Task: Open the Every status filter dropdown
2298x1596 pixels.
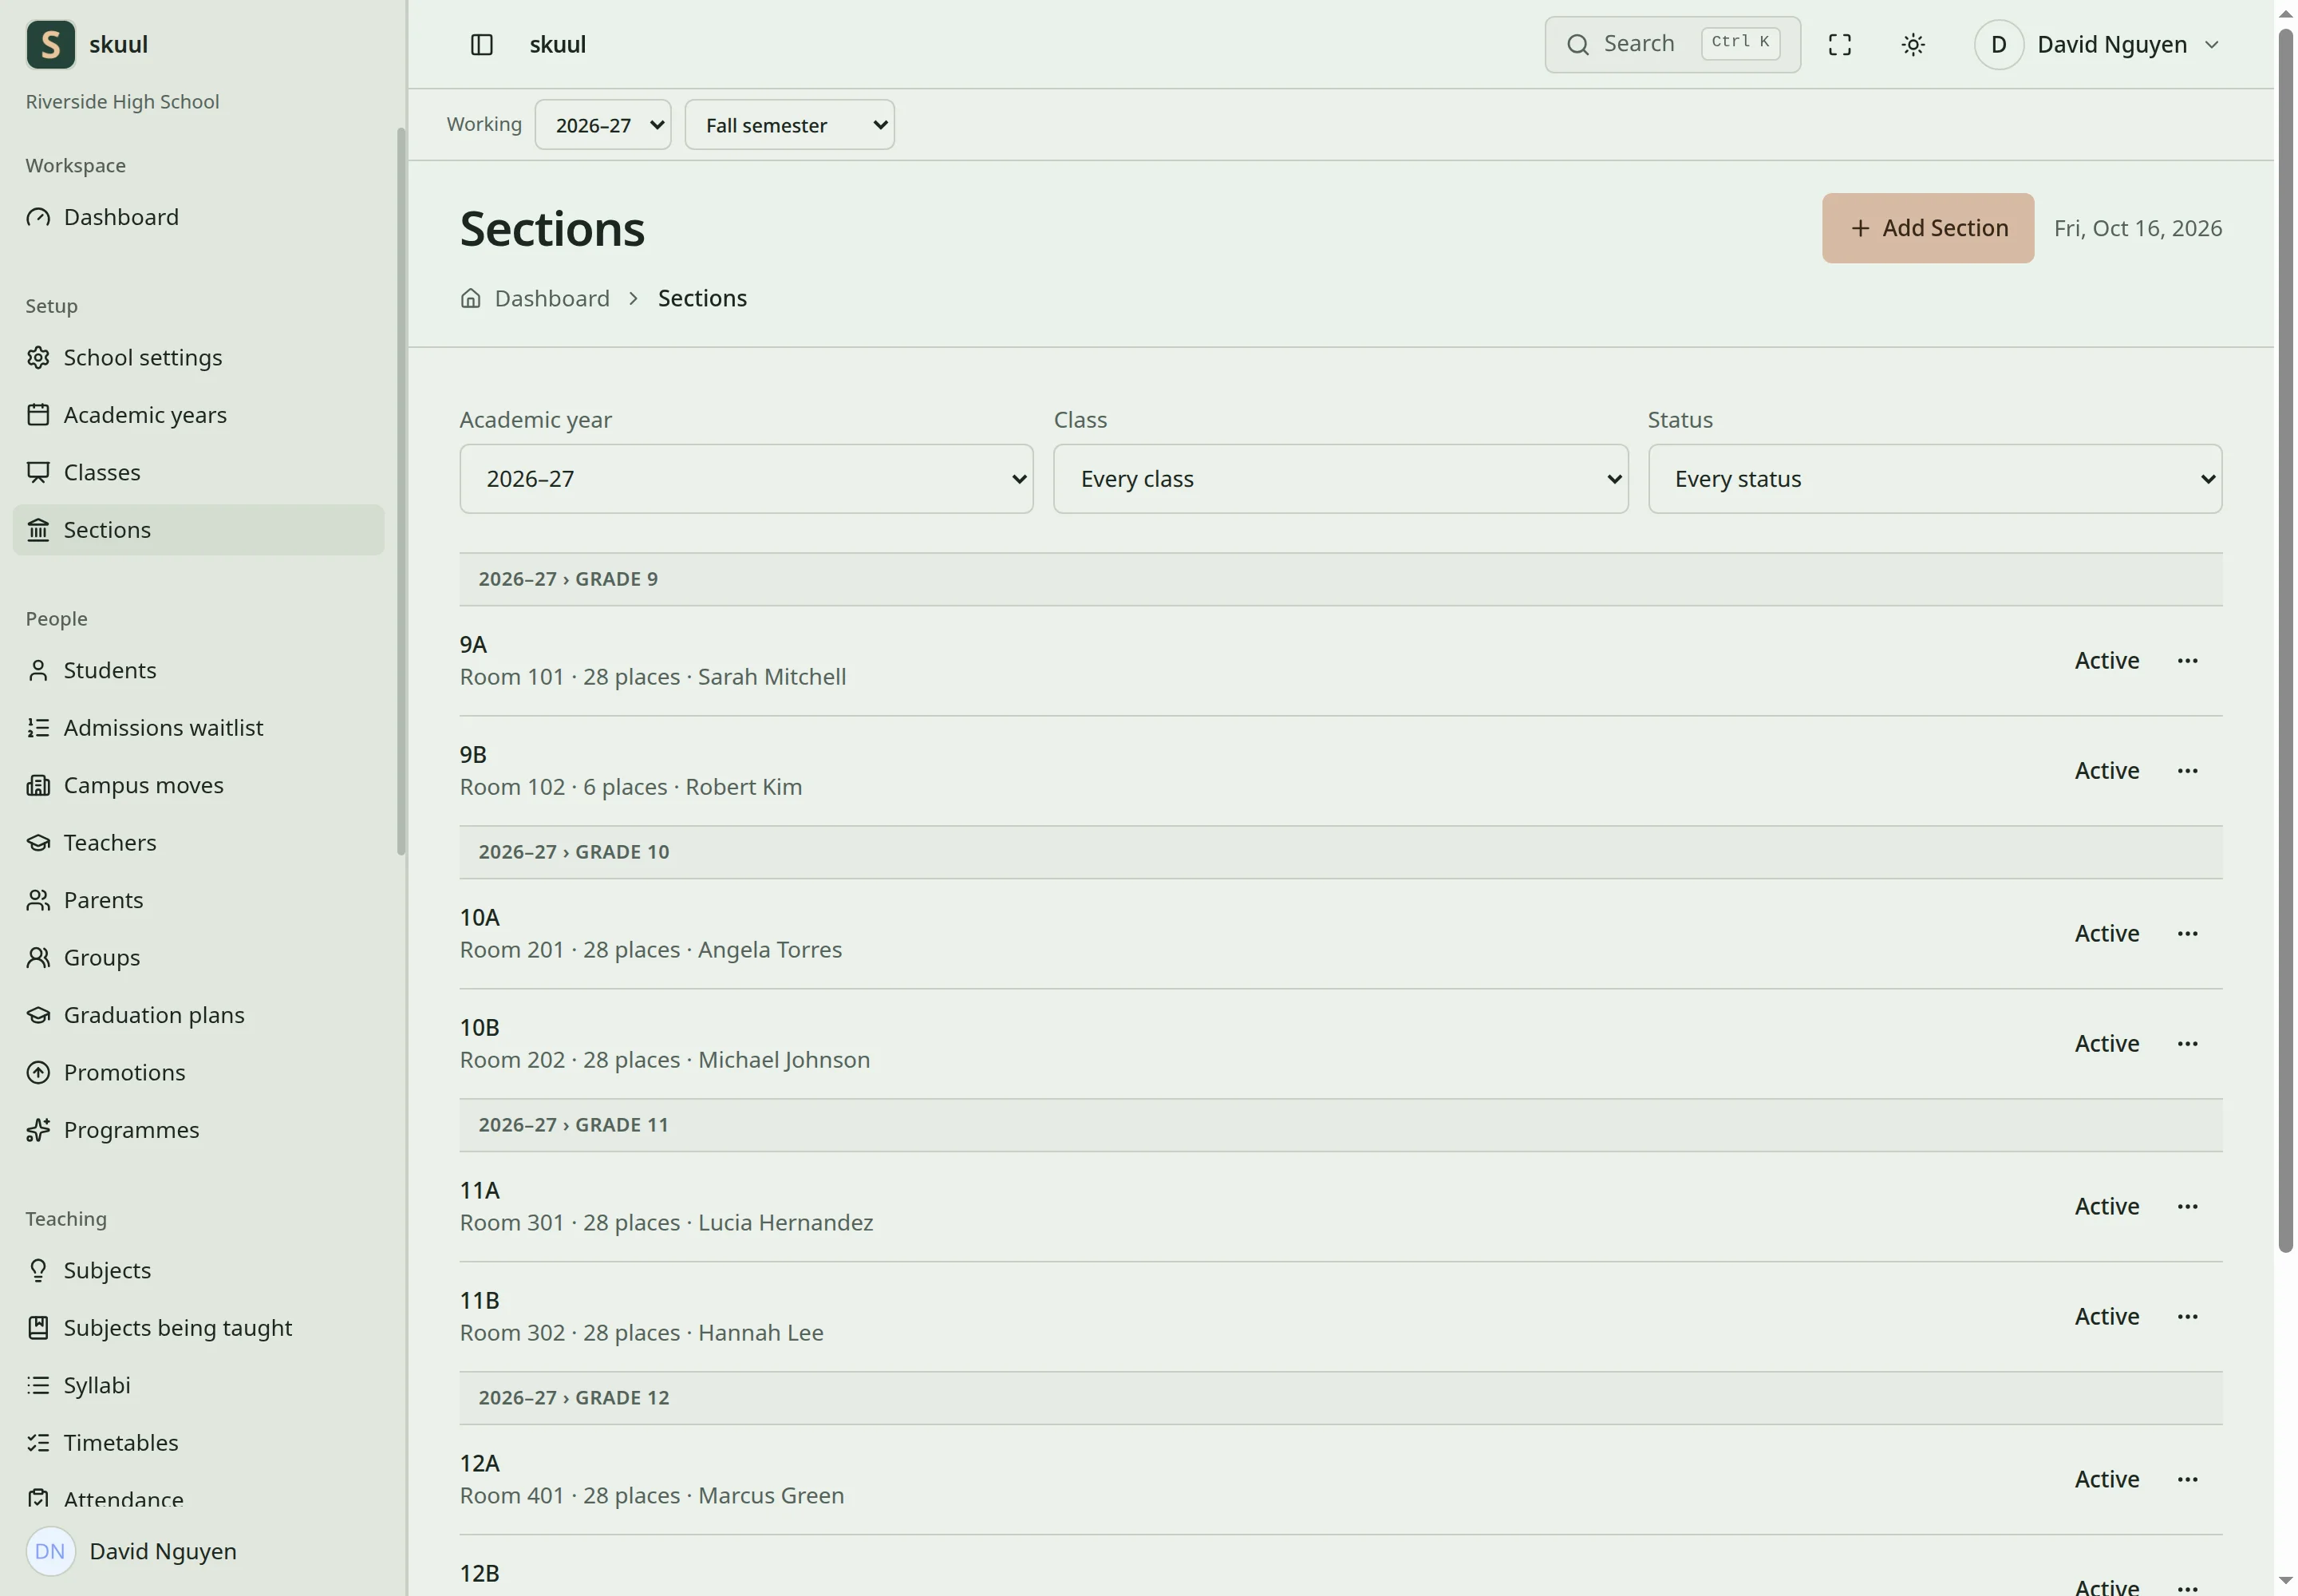Action: (1934, 479)
